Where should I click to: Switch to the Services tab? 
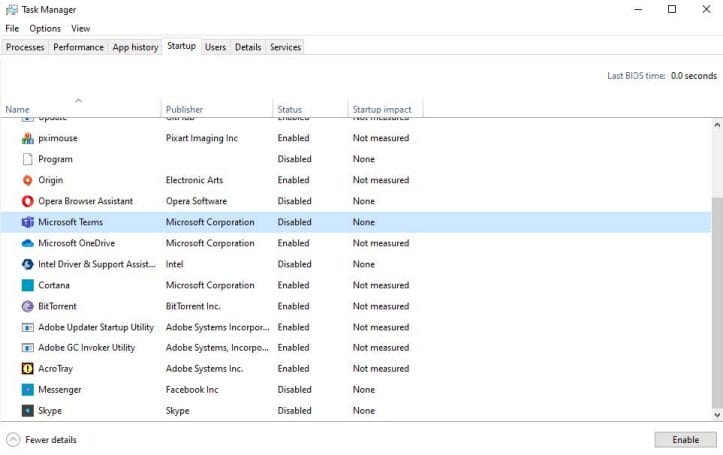coord(285,47)
